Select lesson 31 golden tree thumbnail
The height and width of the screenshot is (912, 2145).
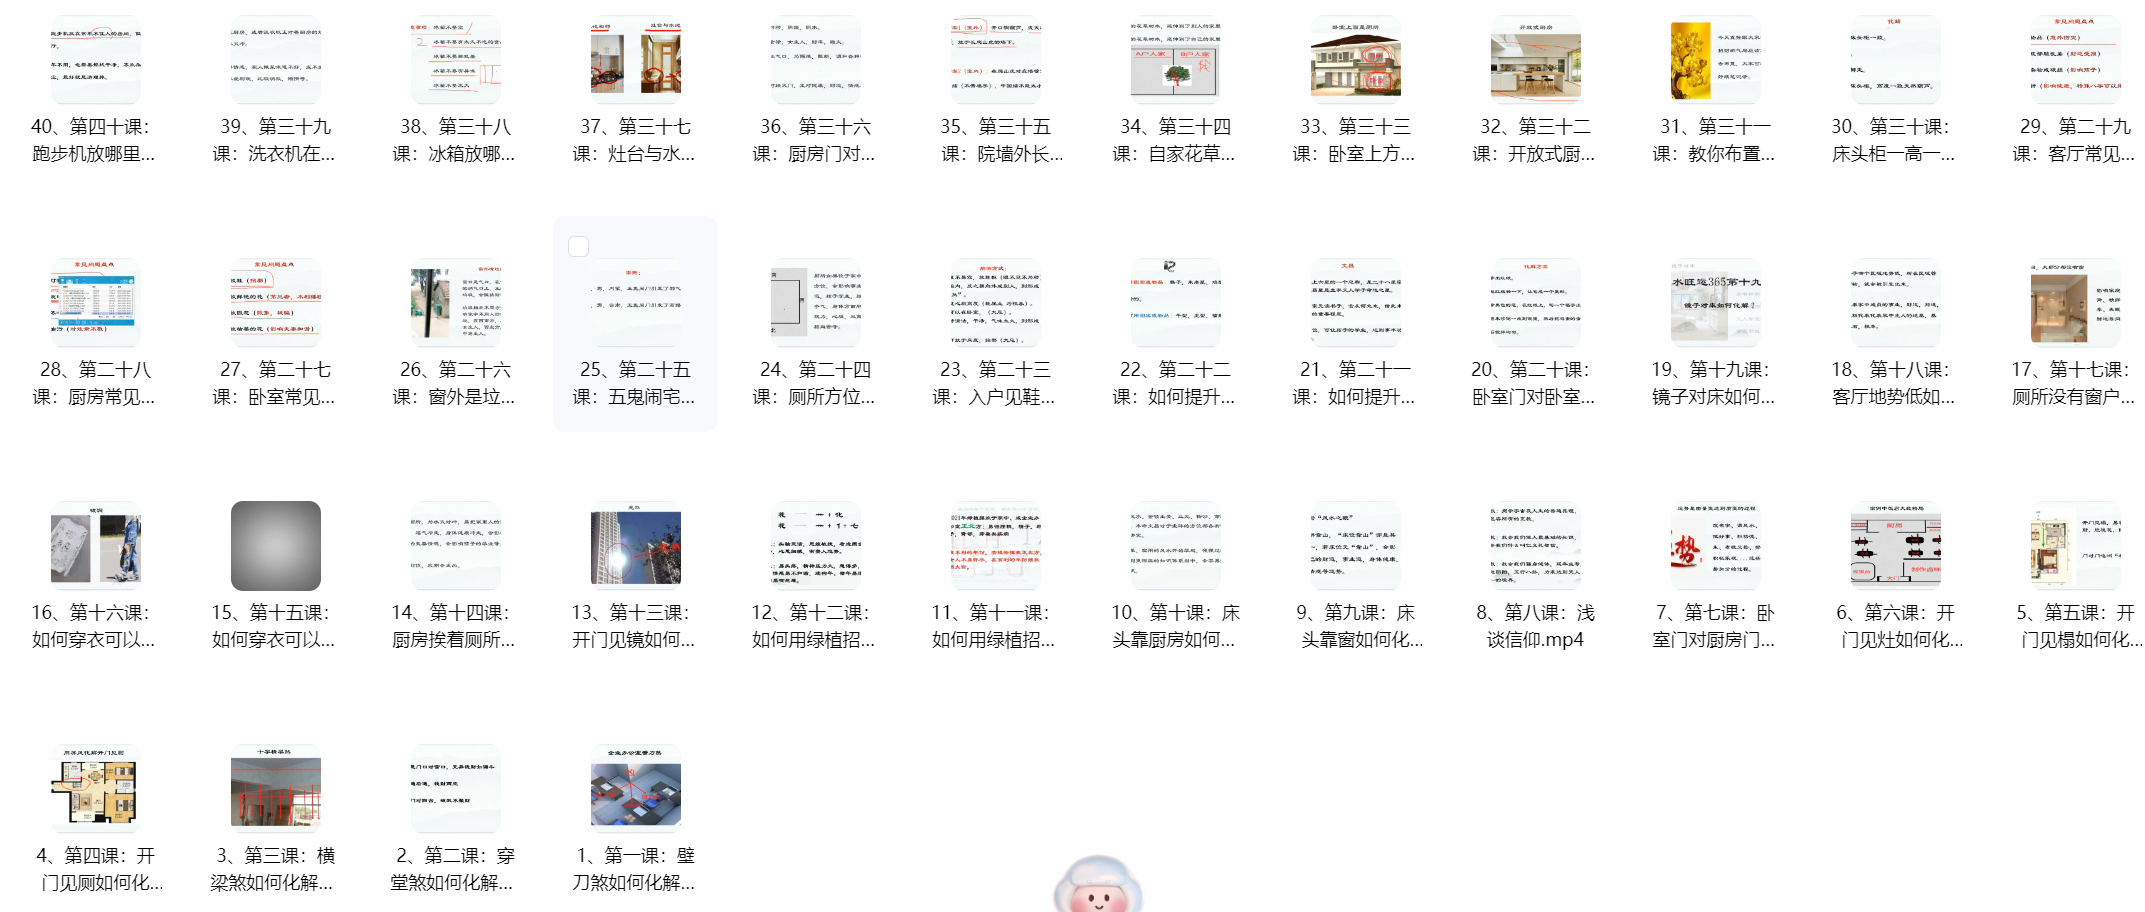(1715, 60)
